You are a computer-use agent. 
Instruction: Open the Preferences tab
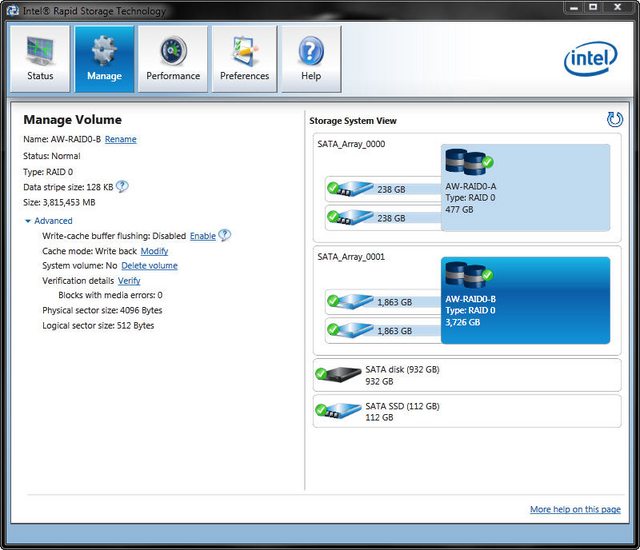pyautogui.click(x=244, y=59)
